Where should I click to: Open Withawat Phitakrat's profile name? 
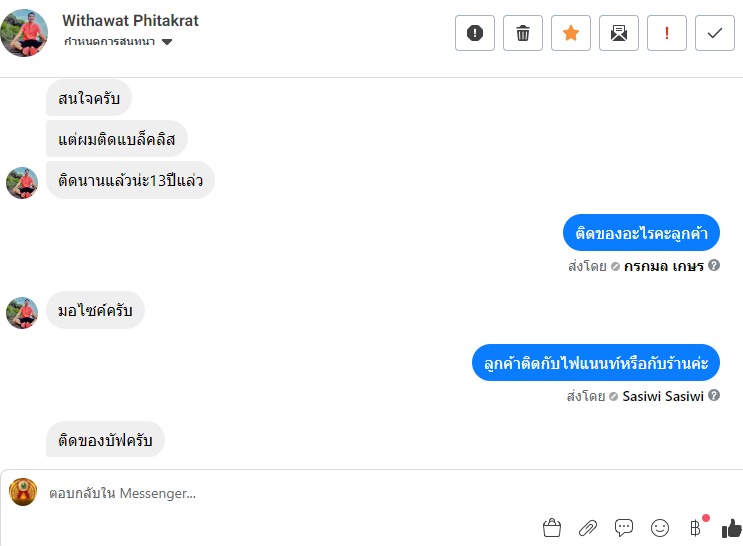pos(130,21)
